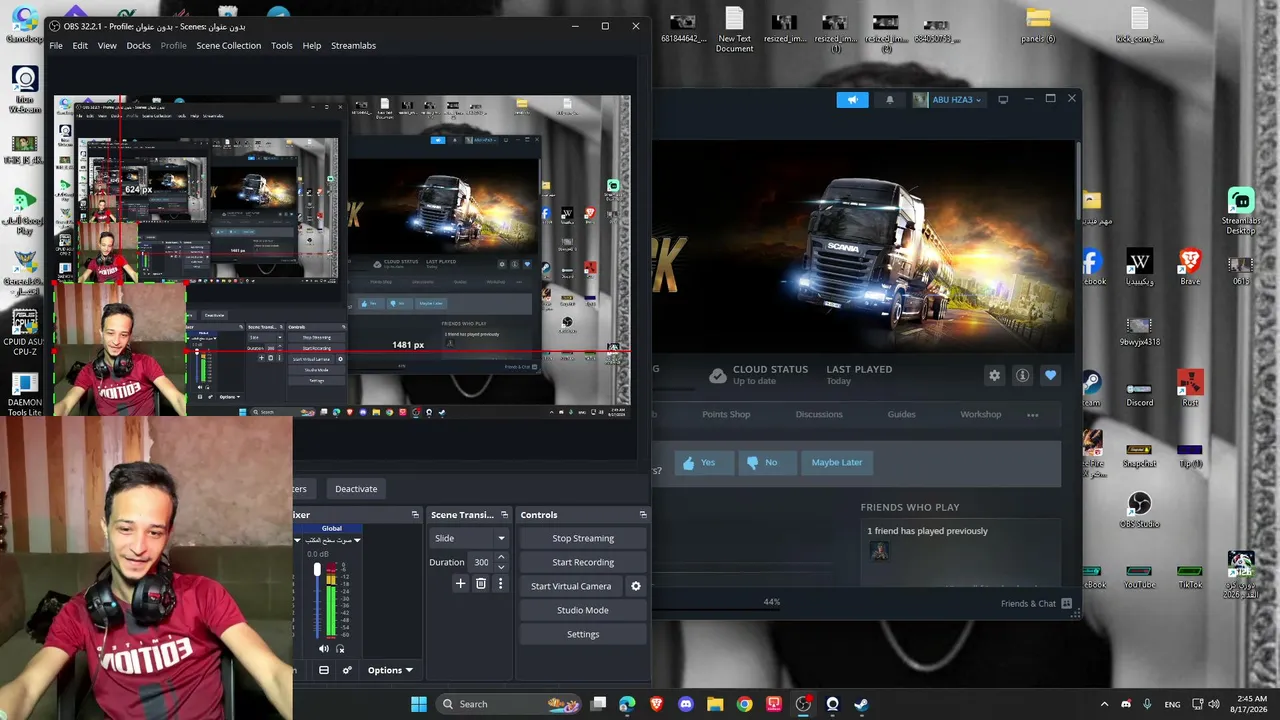This screenshot has height=720, width=1280.
Task: Open the Scene Collection menu in OBS
Action: [228, 45]
